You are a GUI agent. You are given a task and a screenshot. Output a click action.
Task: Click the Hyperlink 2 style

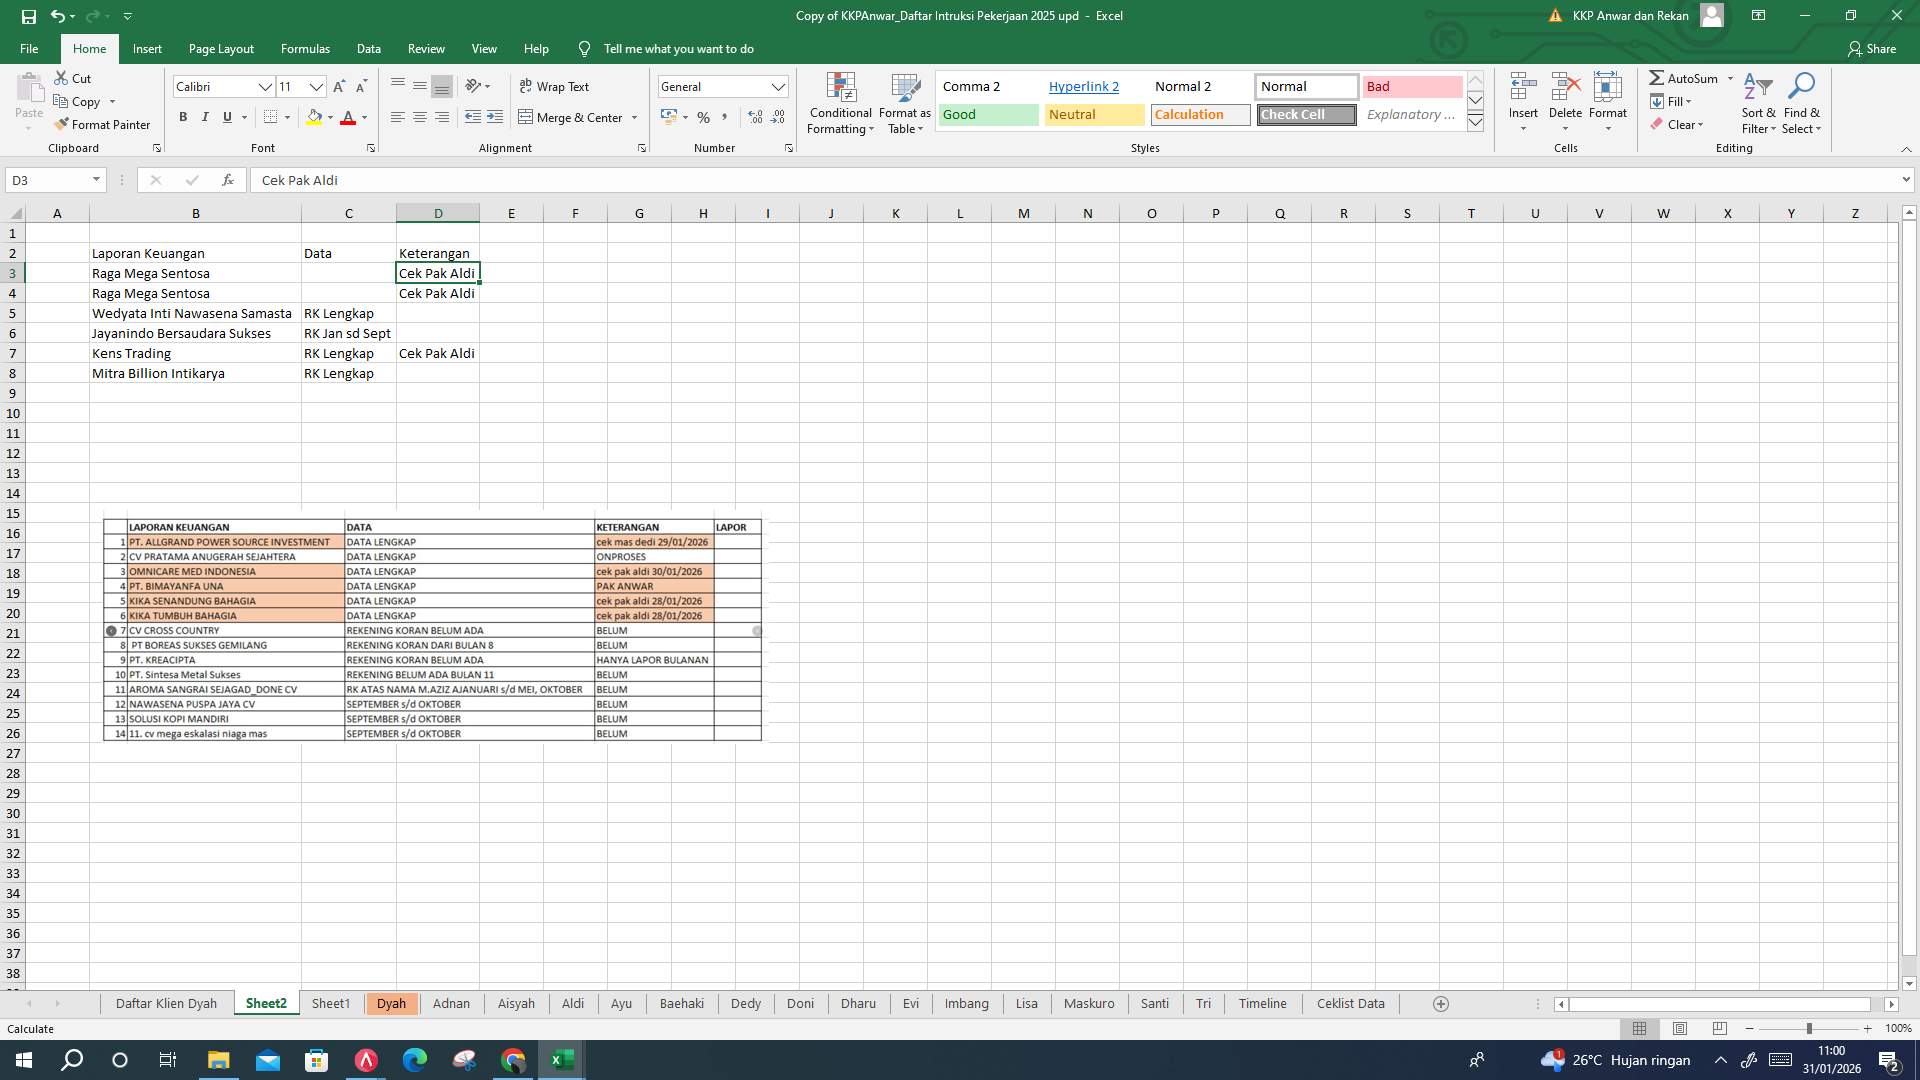1084,86
